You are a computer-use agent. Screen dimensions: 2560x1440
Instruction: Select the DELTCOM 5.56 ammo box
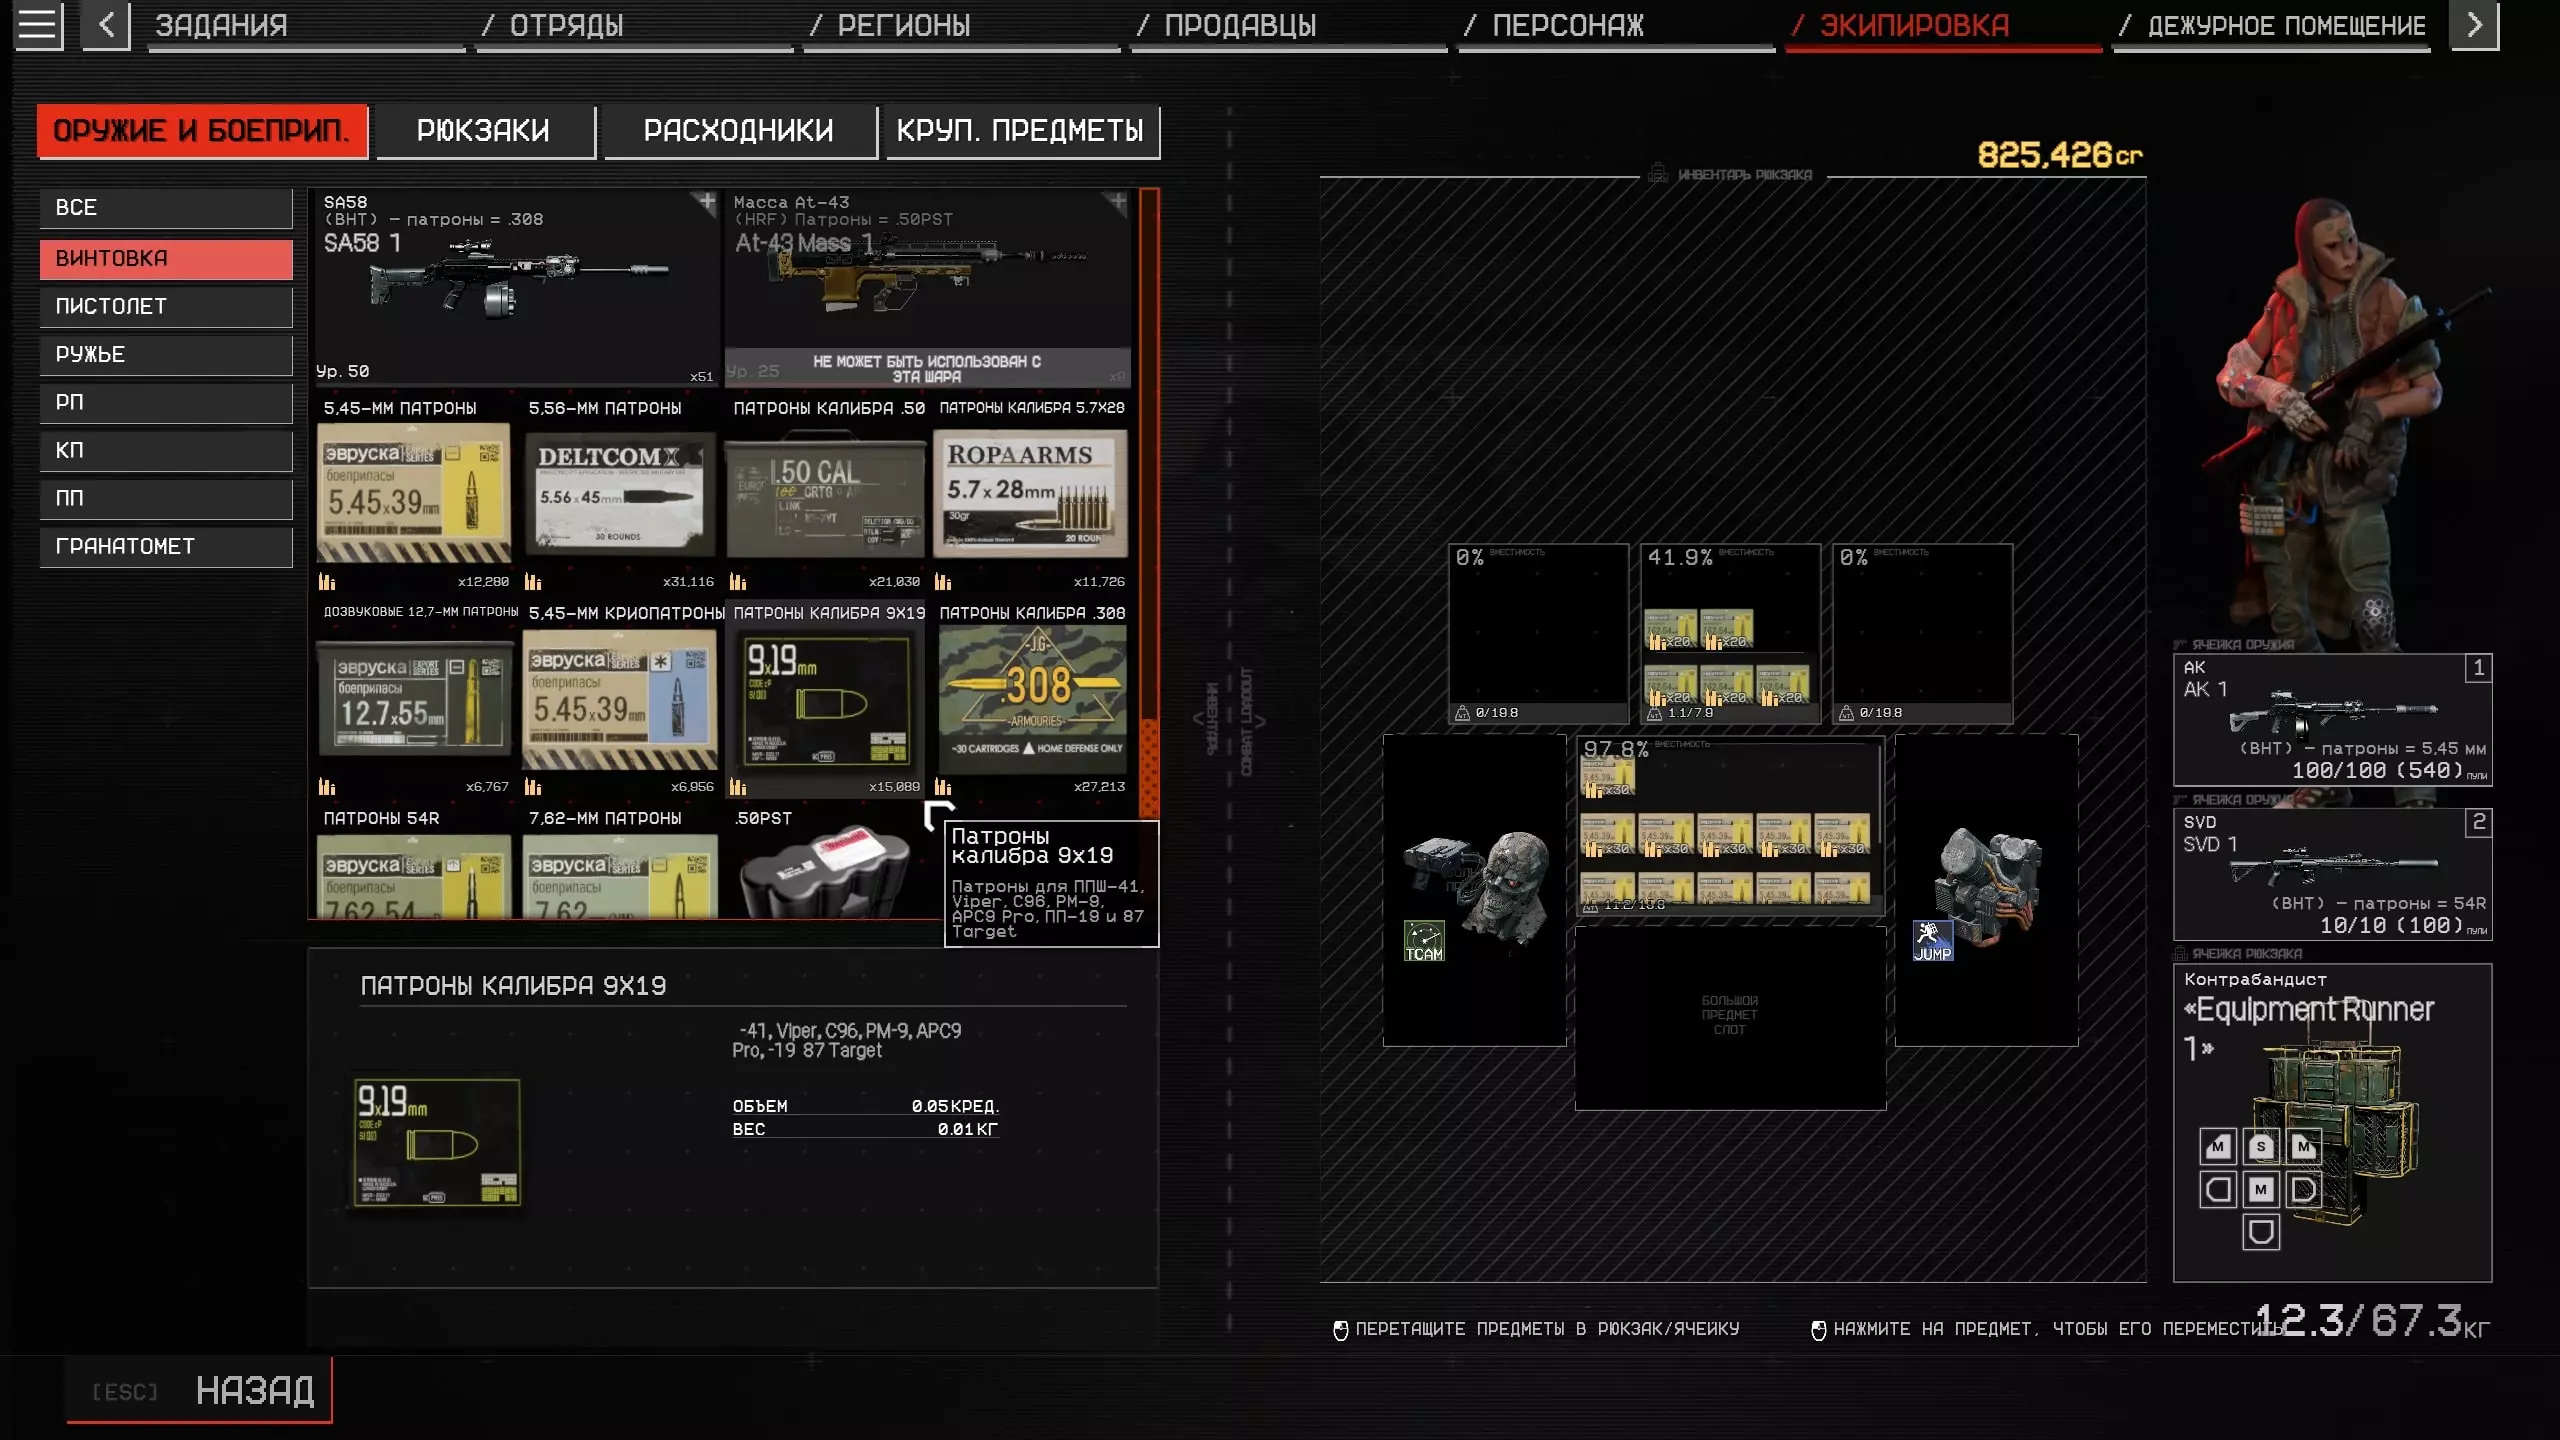tap(619, 494)
